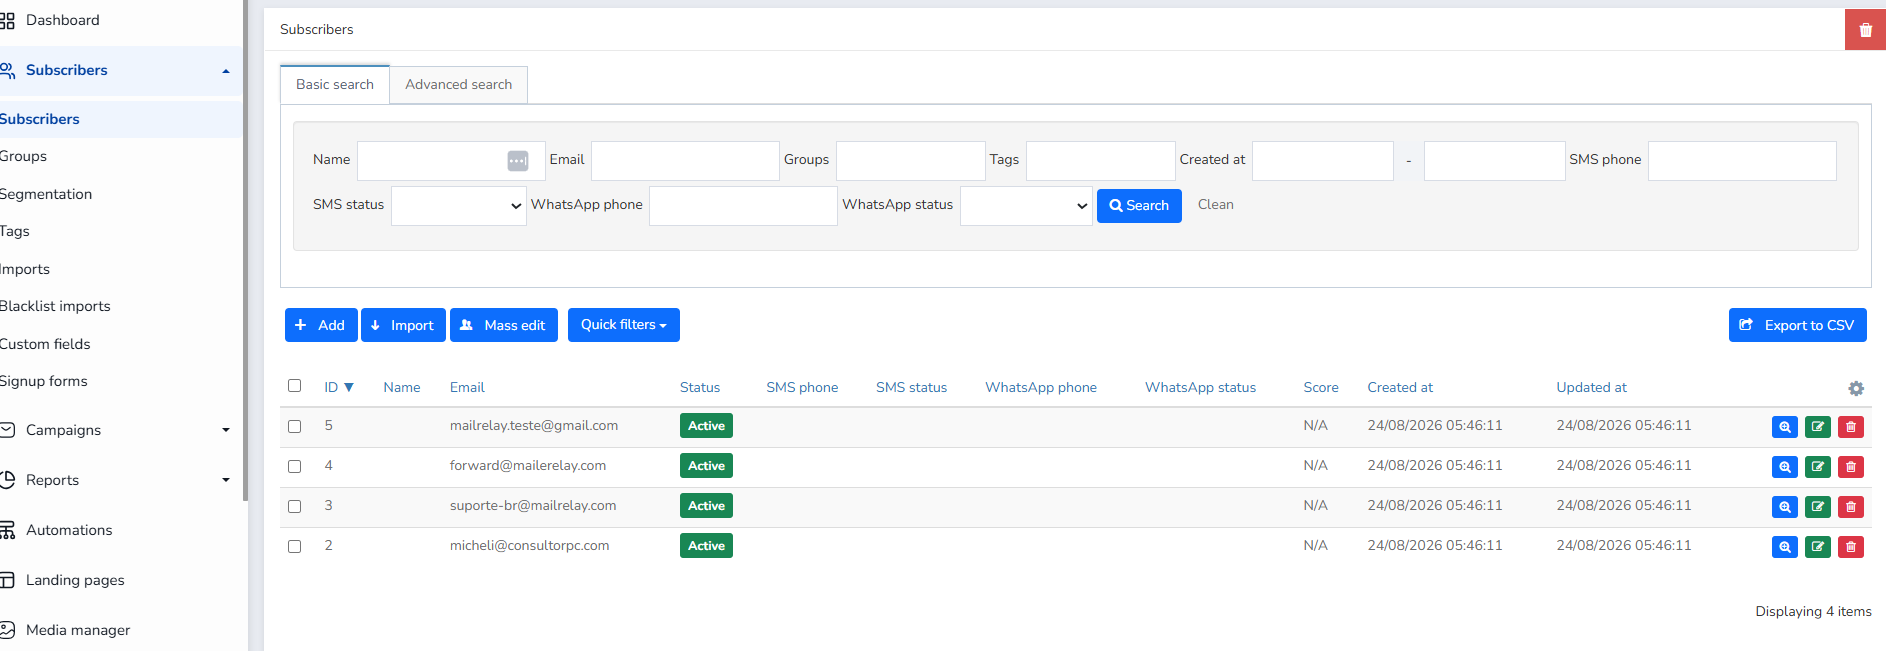Click the Search button
This screenshot has height=651, width=1886.
click(x=1139, y=206)
